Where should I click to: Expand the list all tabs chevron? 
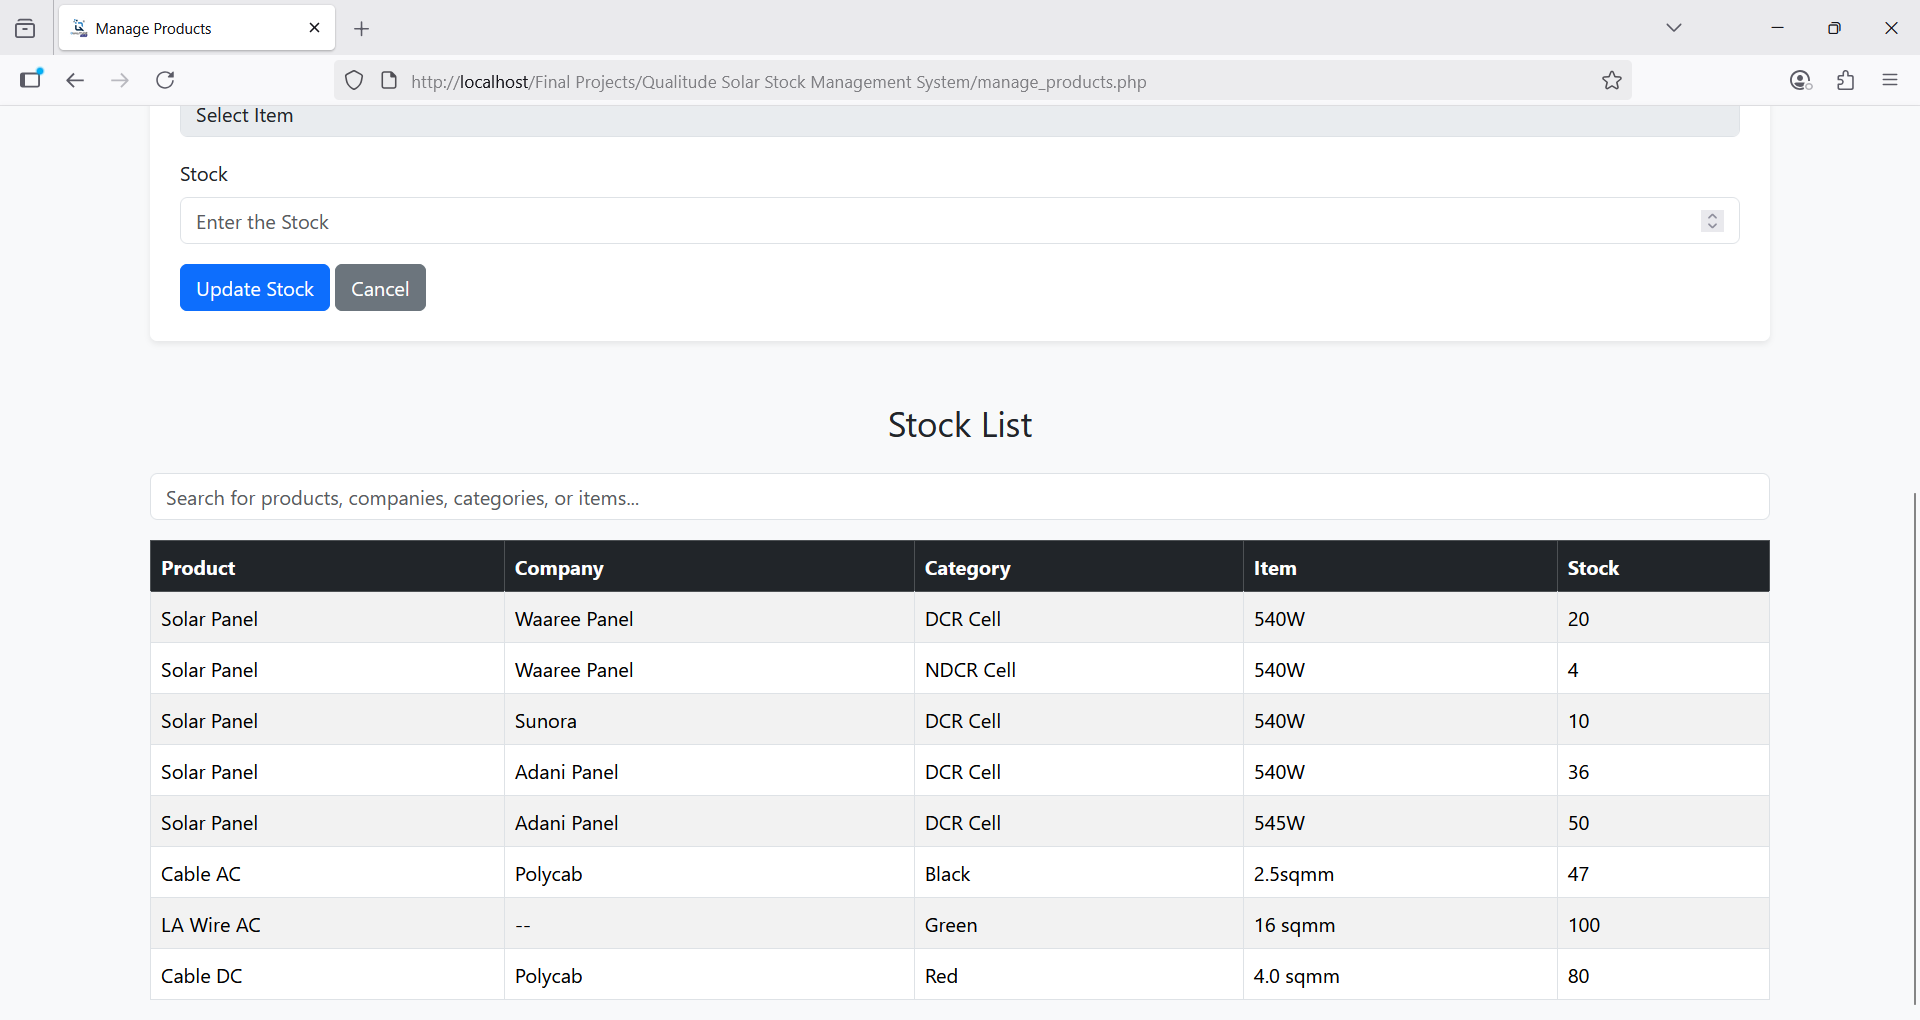point(1674,28)
